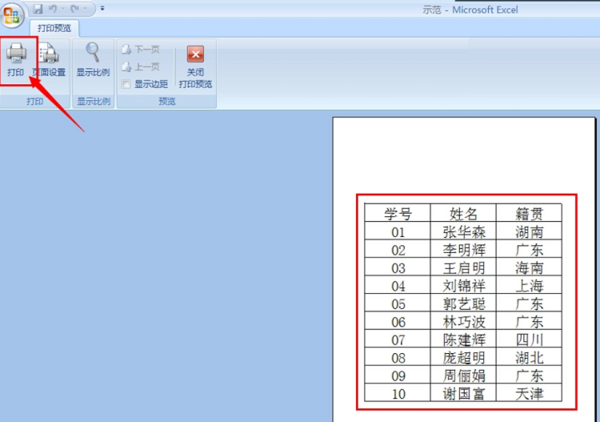
Task: Click the Undo icon in quick access toolbar
Action: click(x=53, y=8)
